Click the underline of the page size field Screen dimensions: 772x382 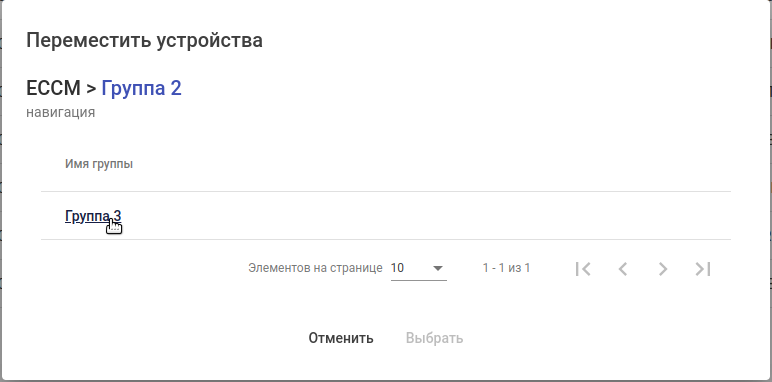418,281
